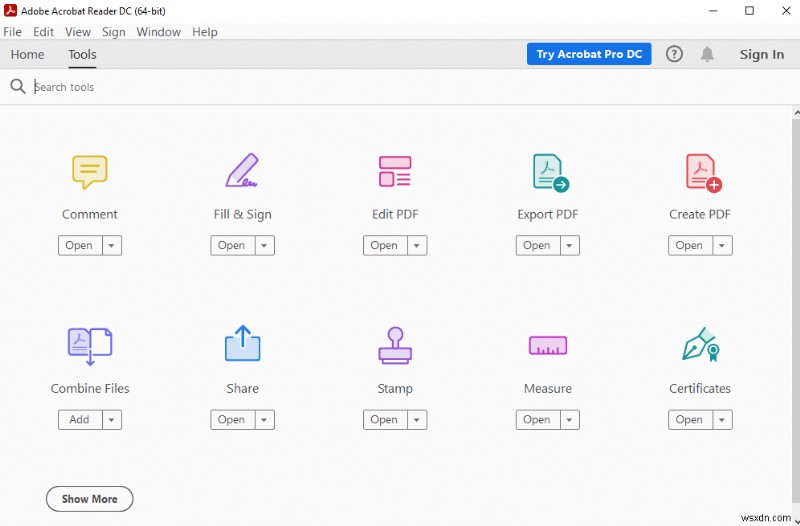Click the Certificates label text
This screenshot has width=800, height=526.
tap(700, 389)
